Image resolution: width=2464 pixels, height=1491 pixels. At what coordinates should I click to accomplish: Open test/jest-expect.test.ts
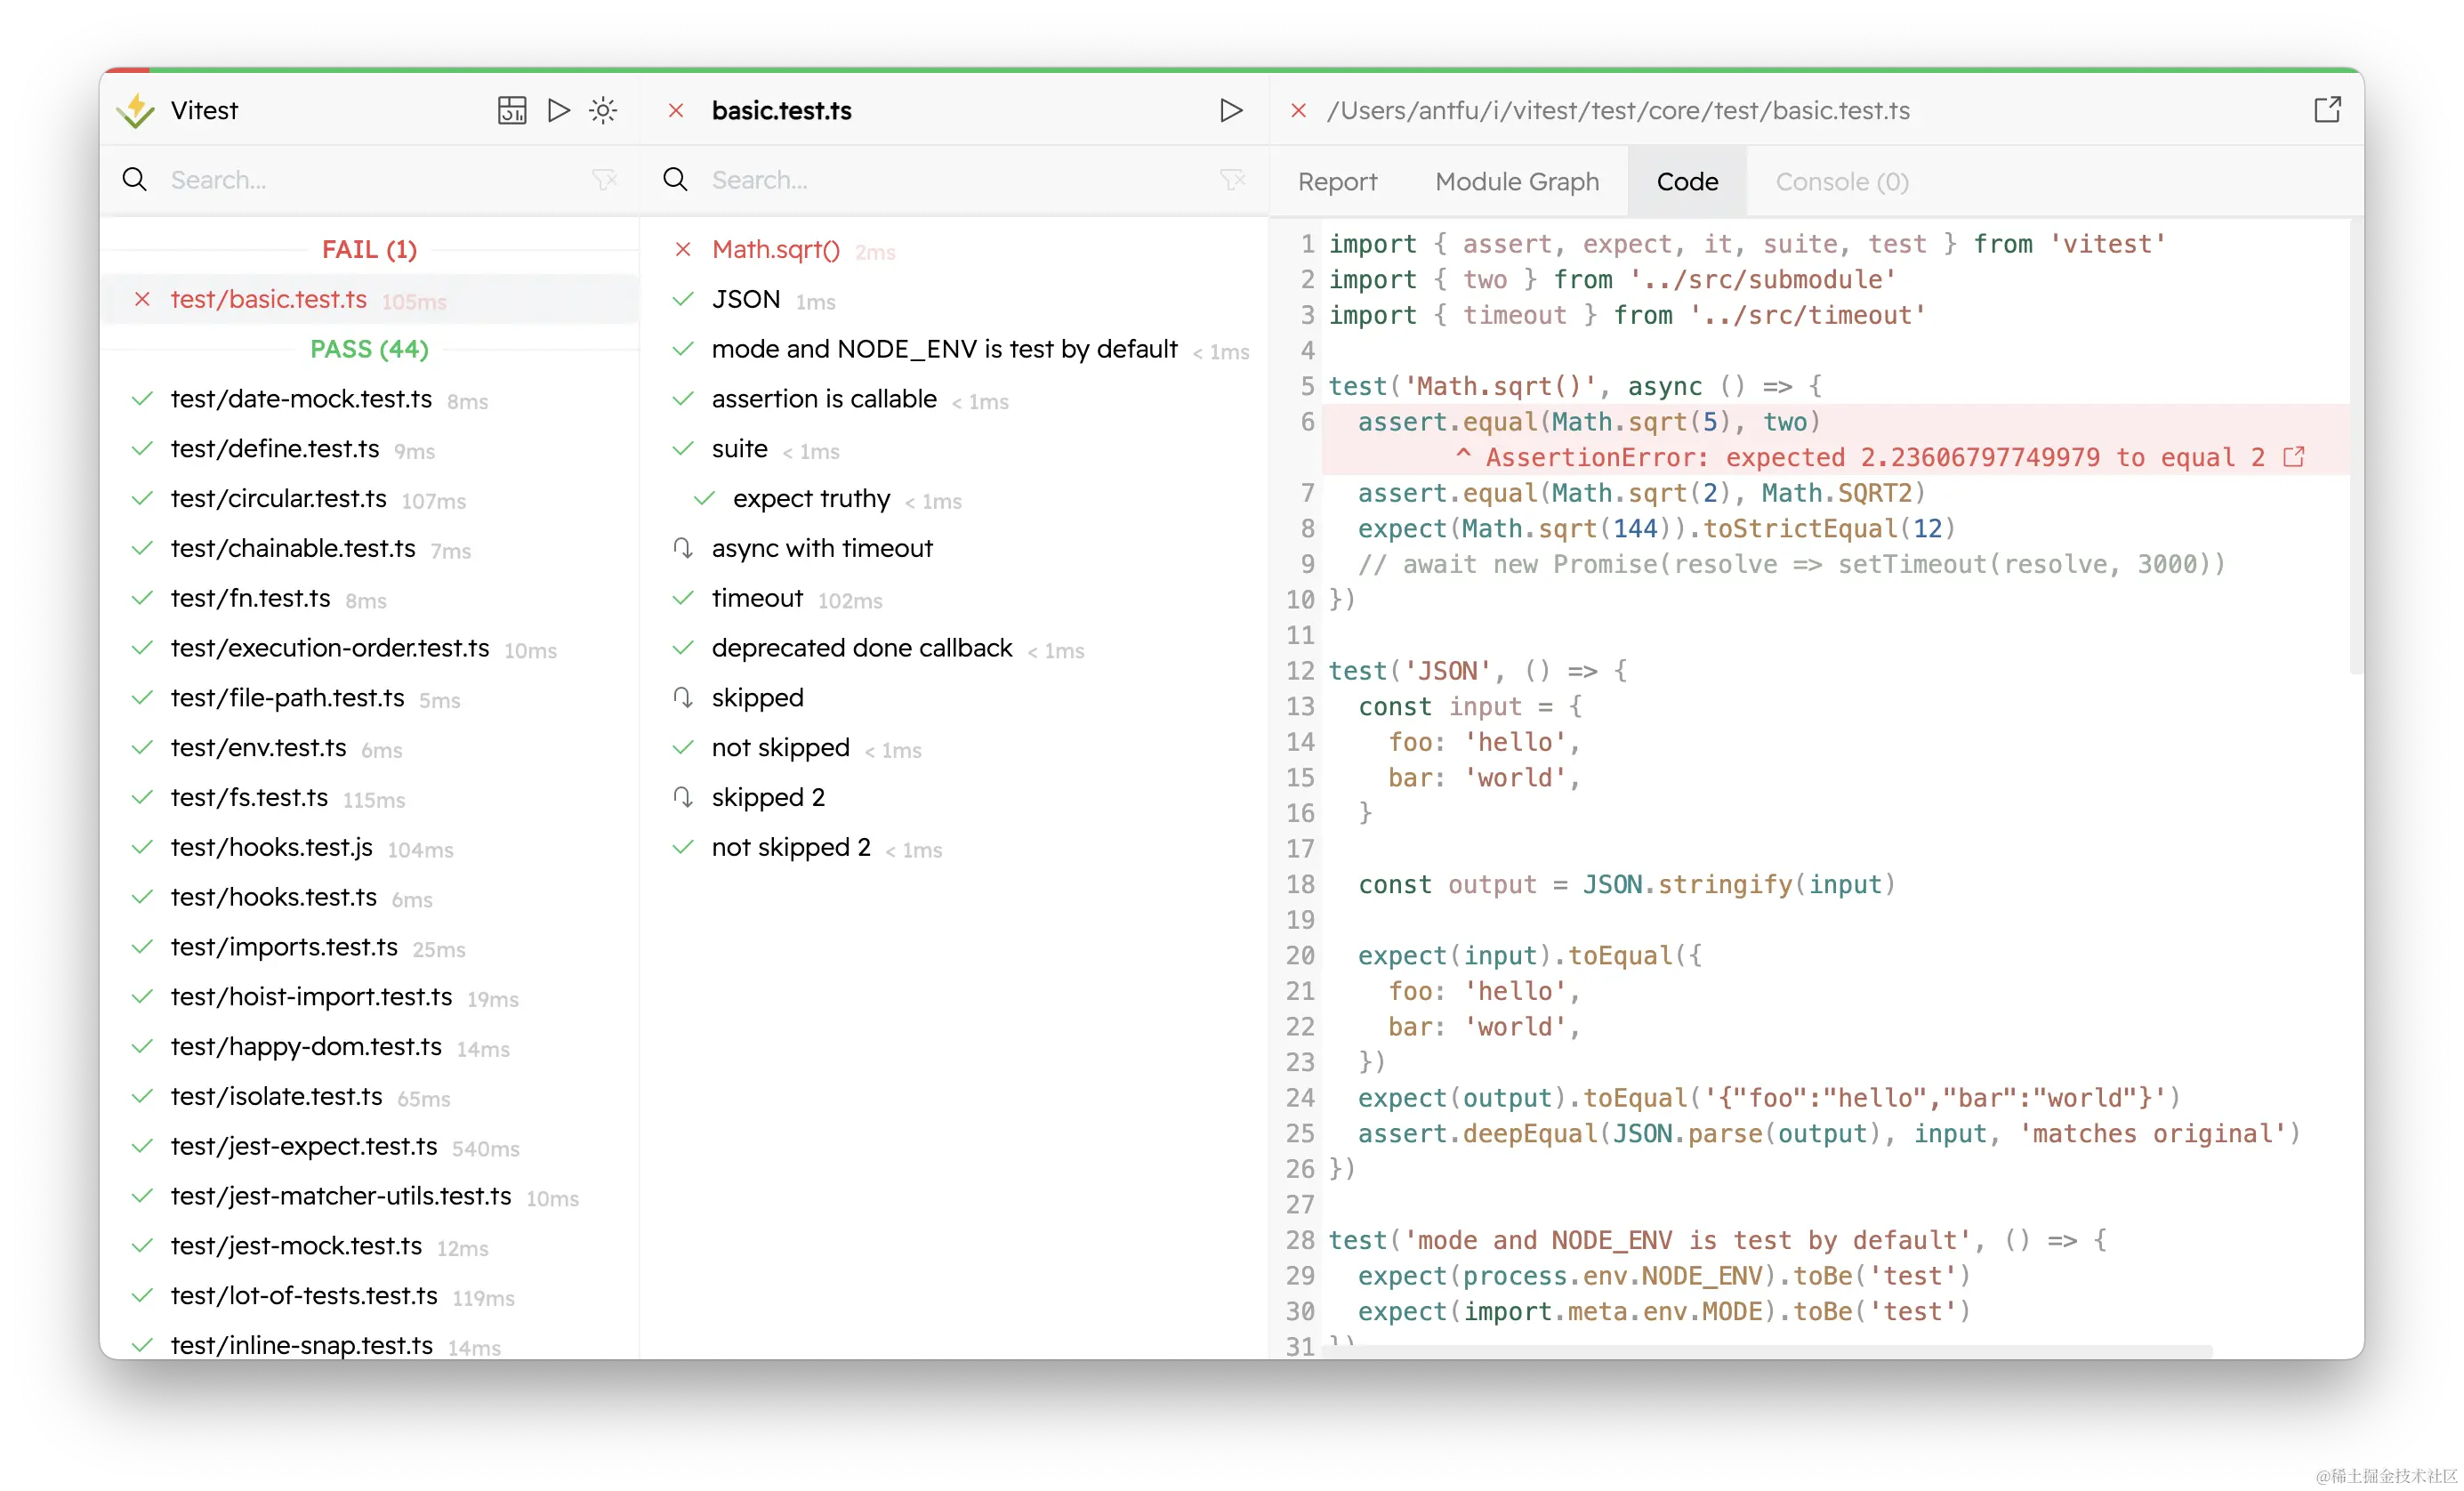click(x=370, y=1147)
